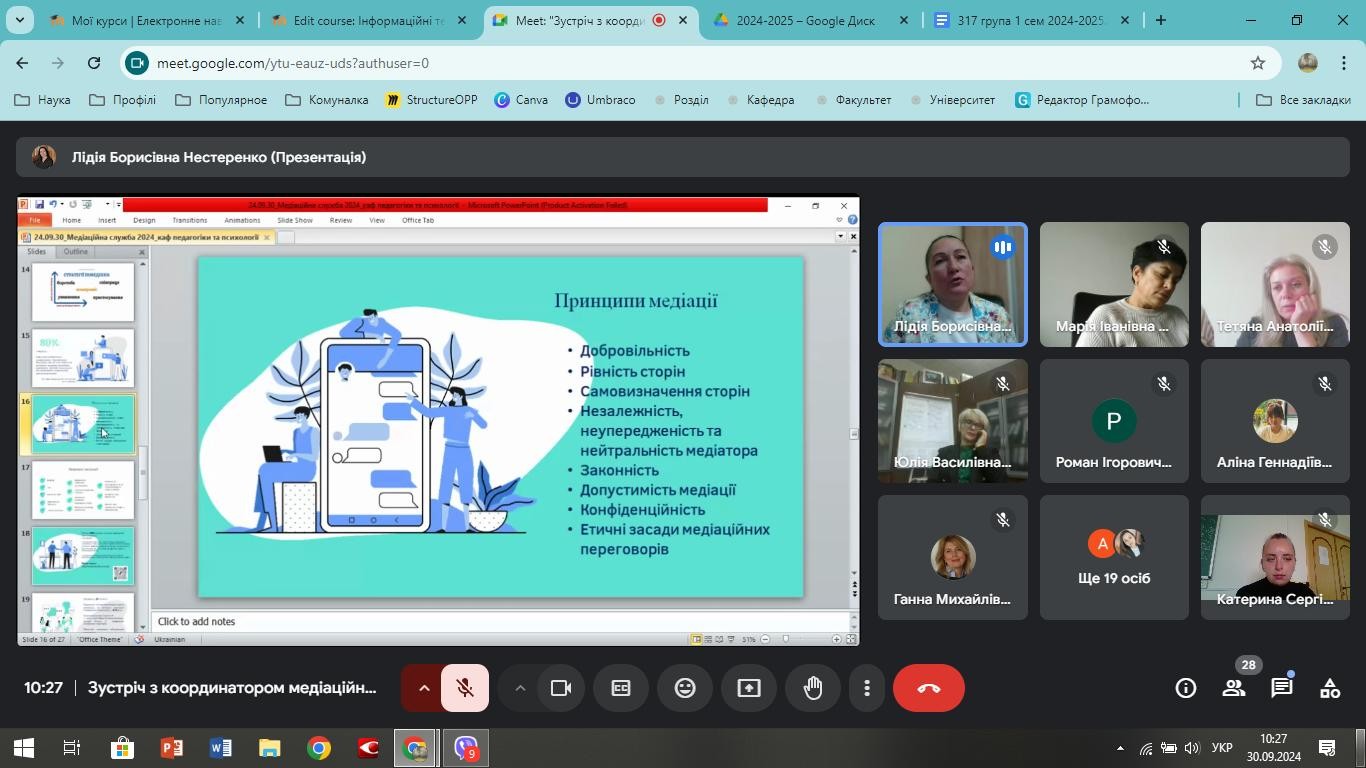Open the meeting details info icon
This screenshot has height=768, width=1366.
1186,688
